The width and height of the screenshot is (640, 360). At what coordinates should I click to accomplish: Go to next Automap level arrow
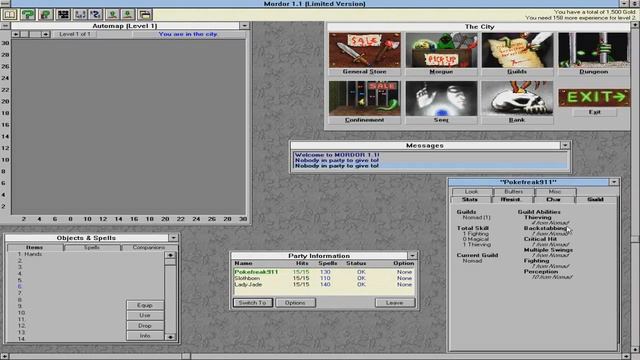pyautogui.click(x=46, y=34)
